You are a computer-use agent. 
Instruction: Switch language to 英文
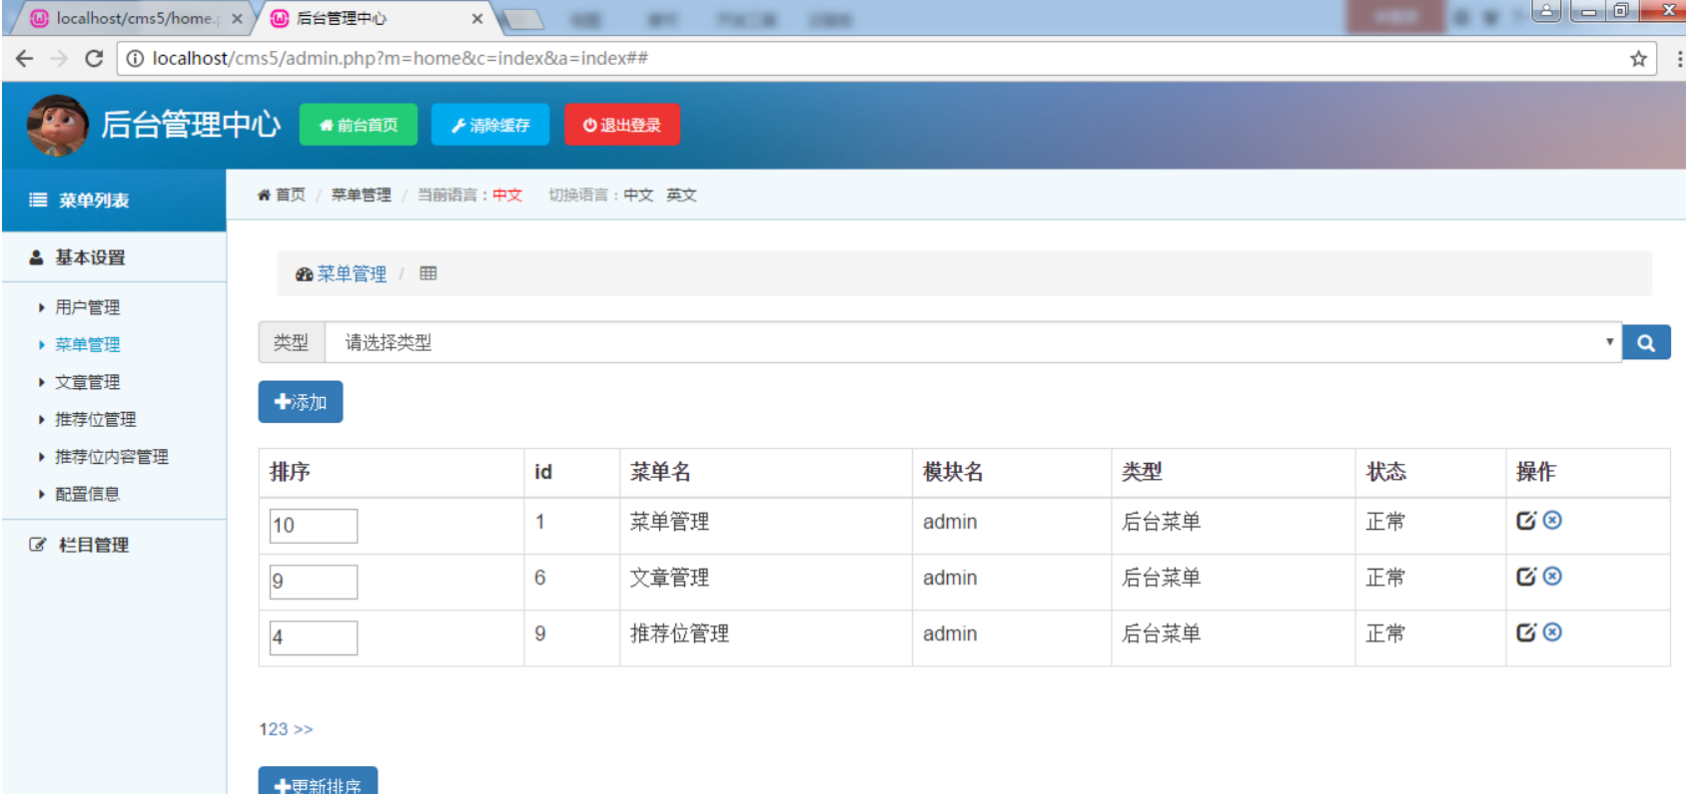click(681, 195)
